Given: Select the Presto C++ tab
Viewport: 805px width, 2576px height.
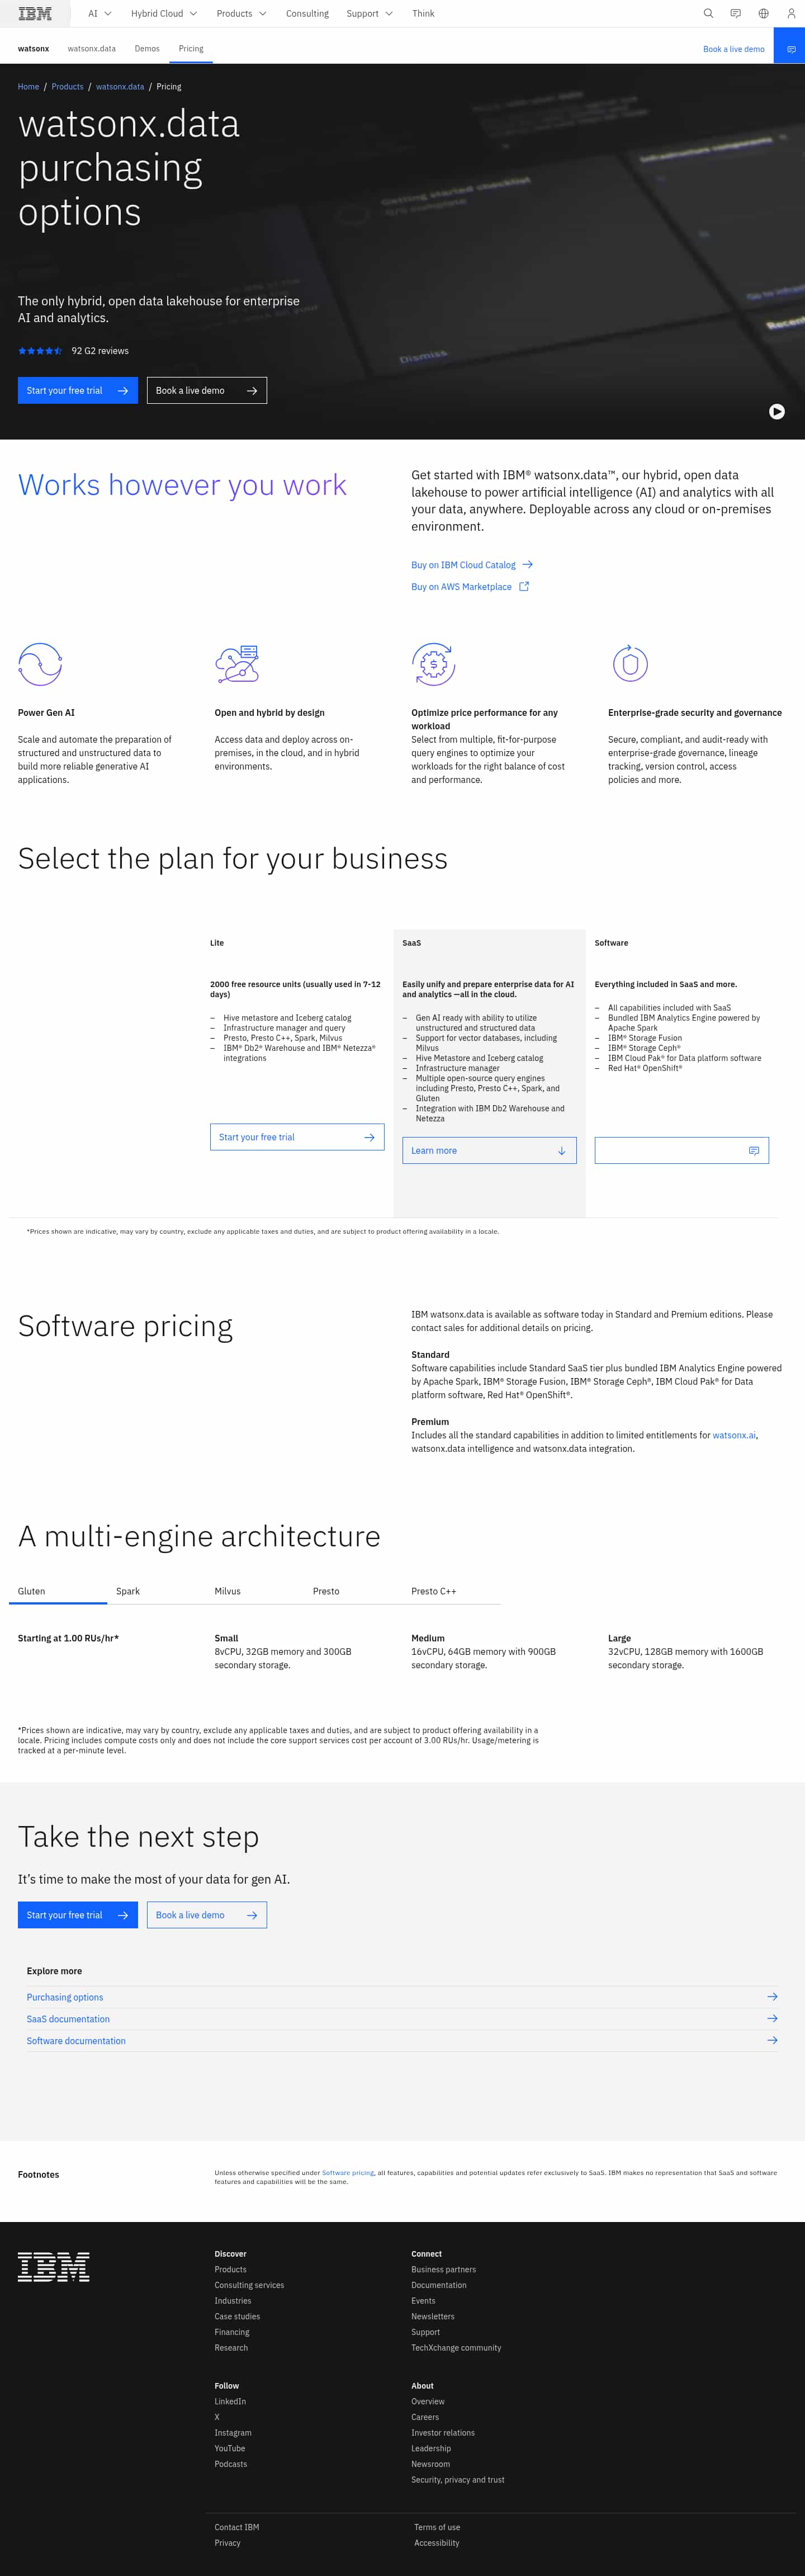Looking at the screenshot, I should coord(434,1591).
